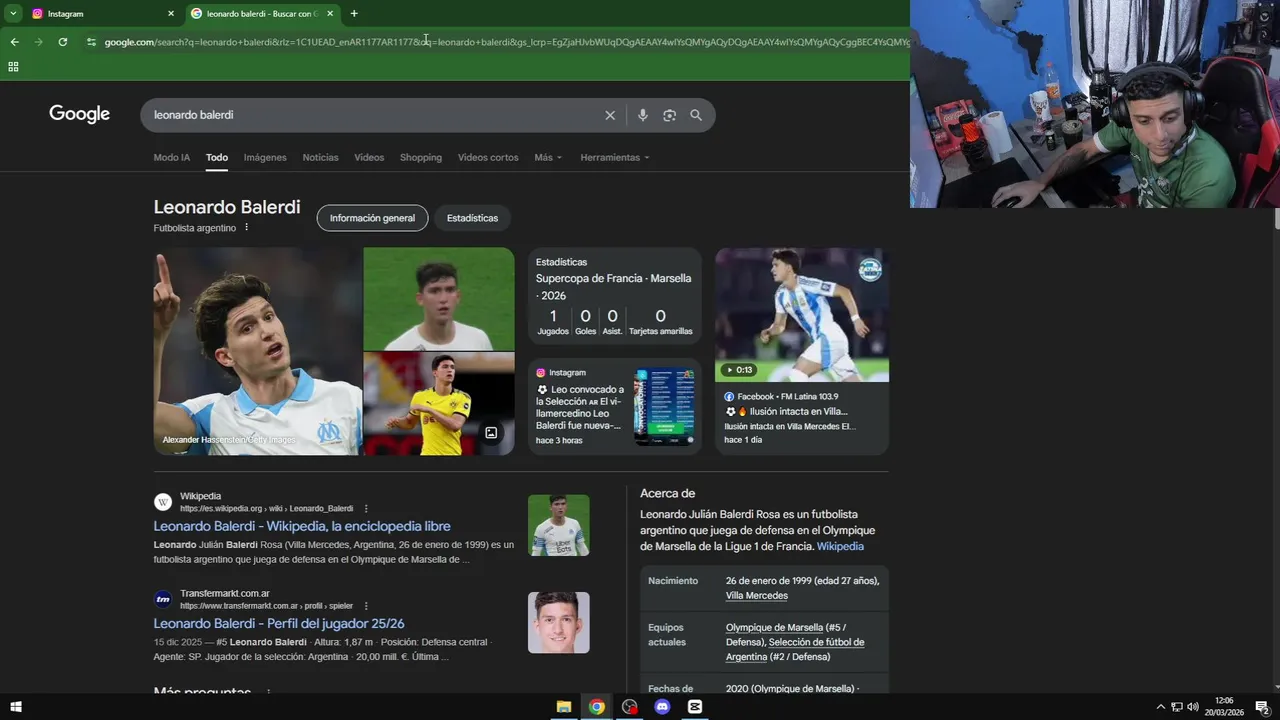Close the leonardo balerdi search tab
This screenshot has width=1280, height=720.
click(330, 14)
